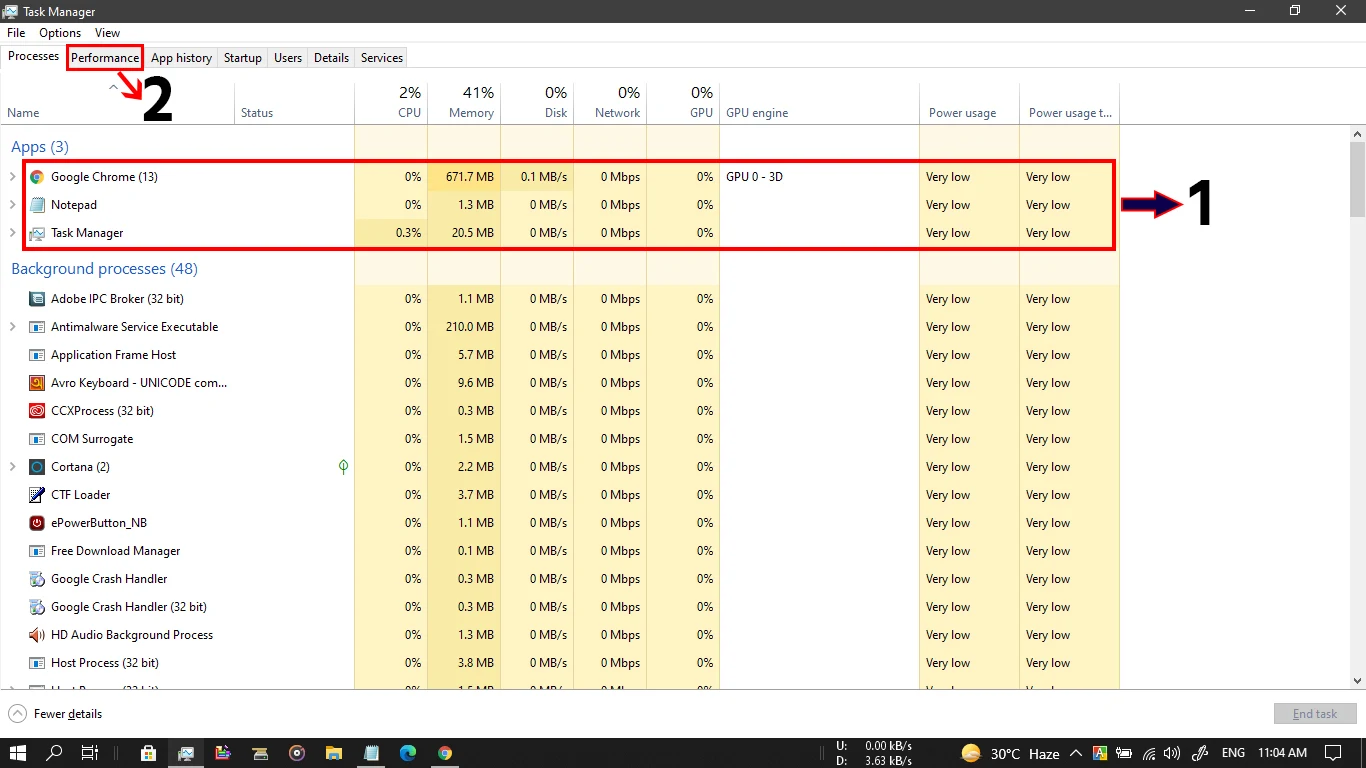Click the Chrome icon in the Google Chrome row
The image size is (1366, 768).
pyautogui.click(x=37, y=177)
